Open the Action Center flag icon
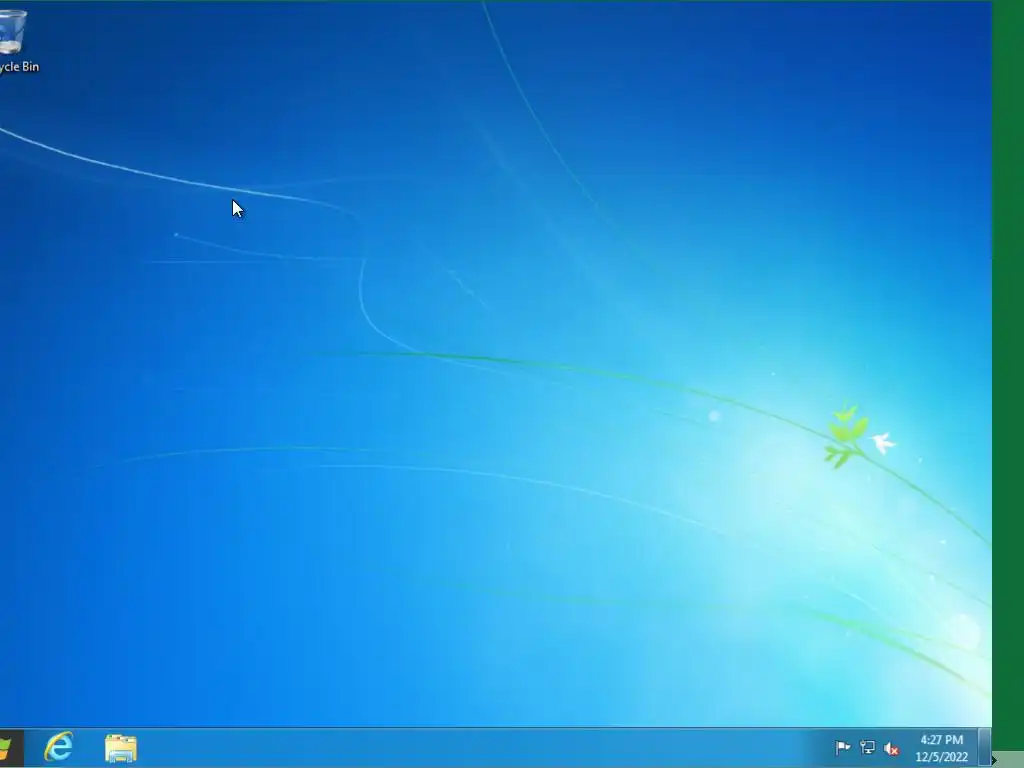This screenshot has height=768, width=1024. (x=842, y=748)
